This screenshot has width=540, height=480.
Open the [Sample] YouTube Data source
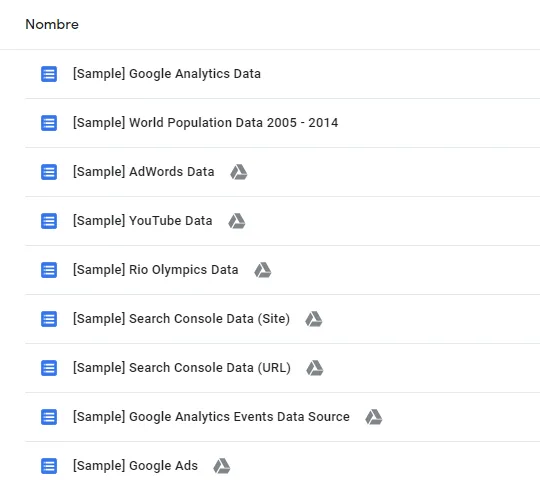[x=143, y=221]
